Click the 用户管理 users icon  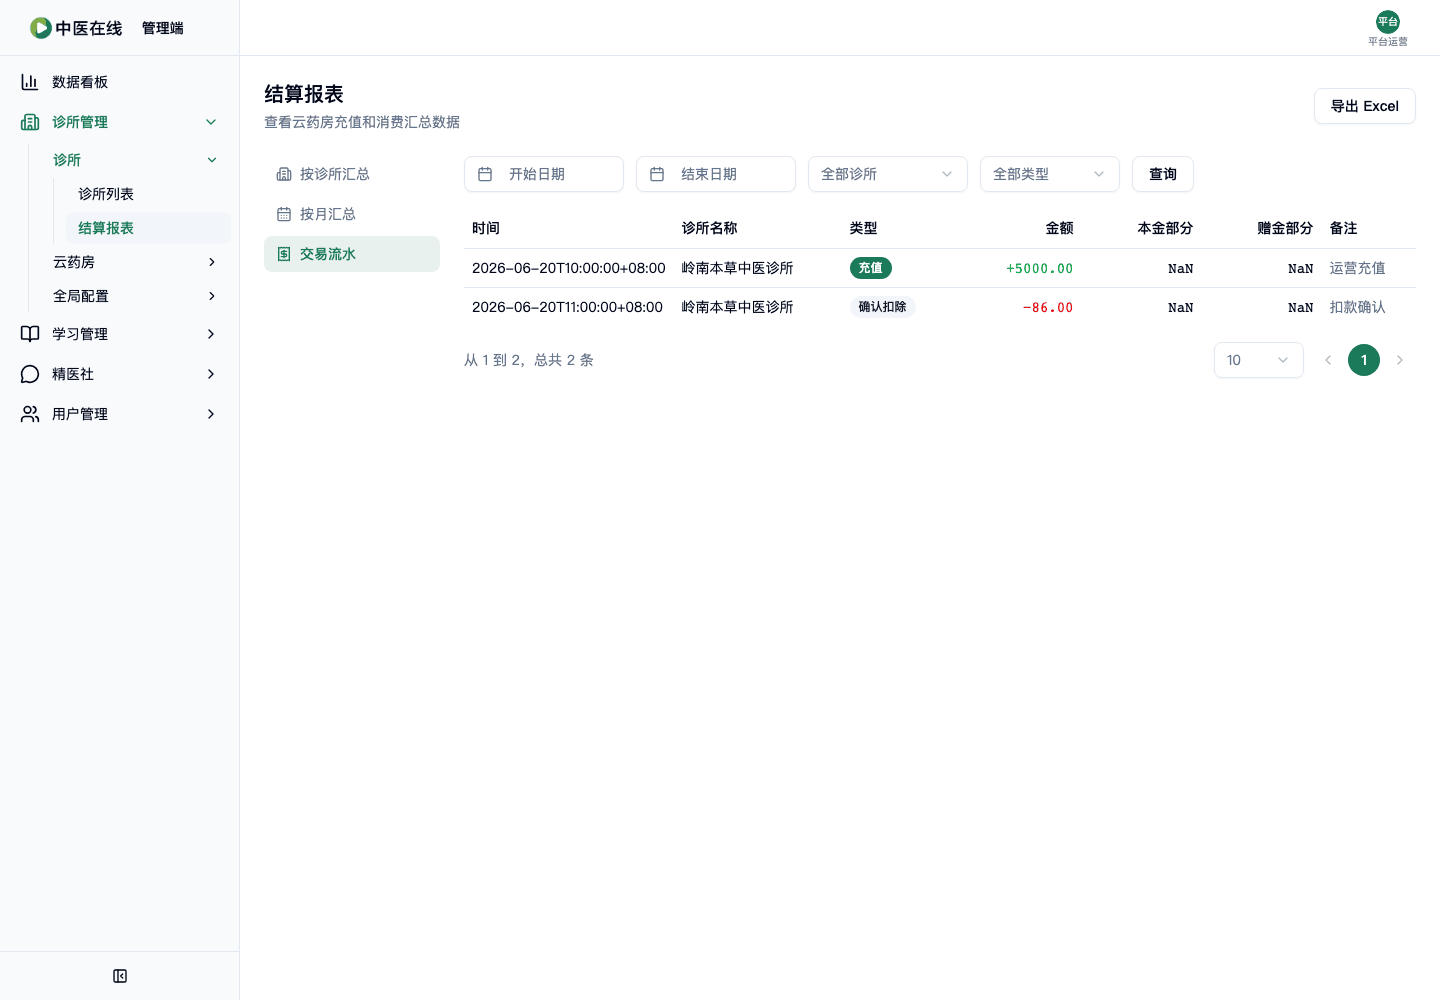pyautogui.click(x=30, y=414)
